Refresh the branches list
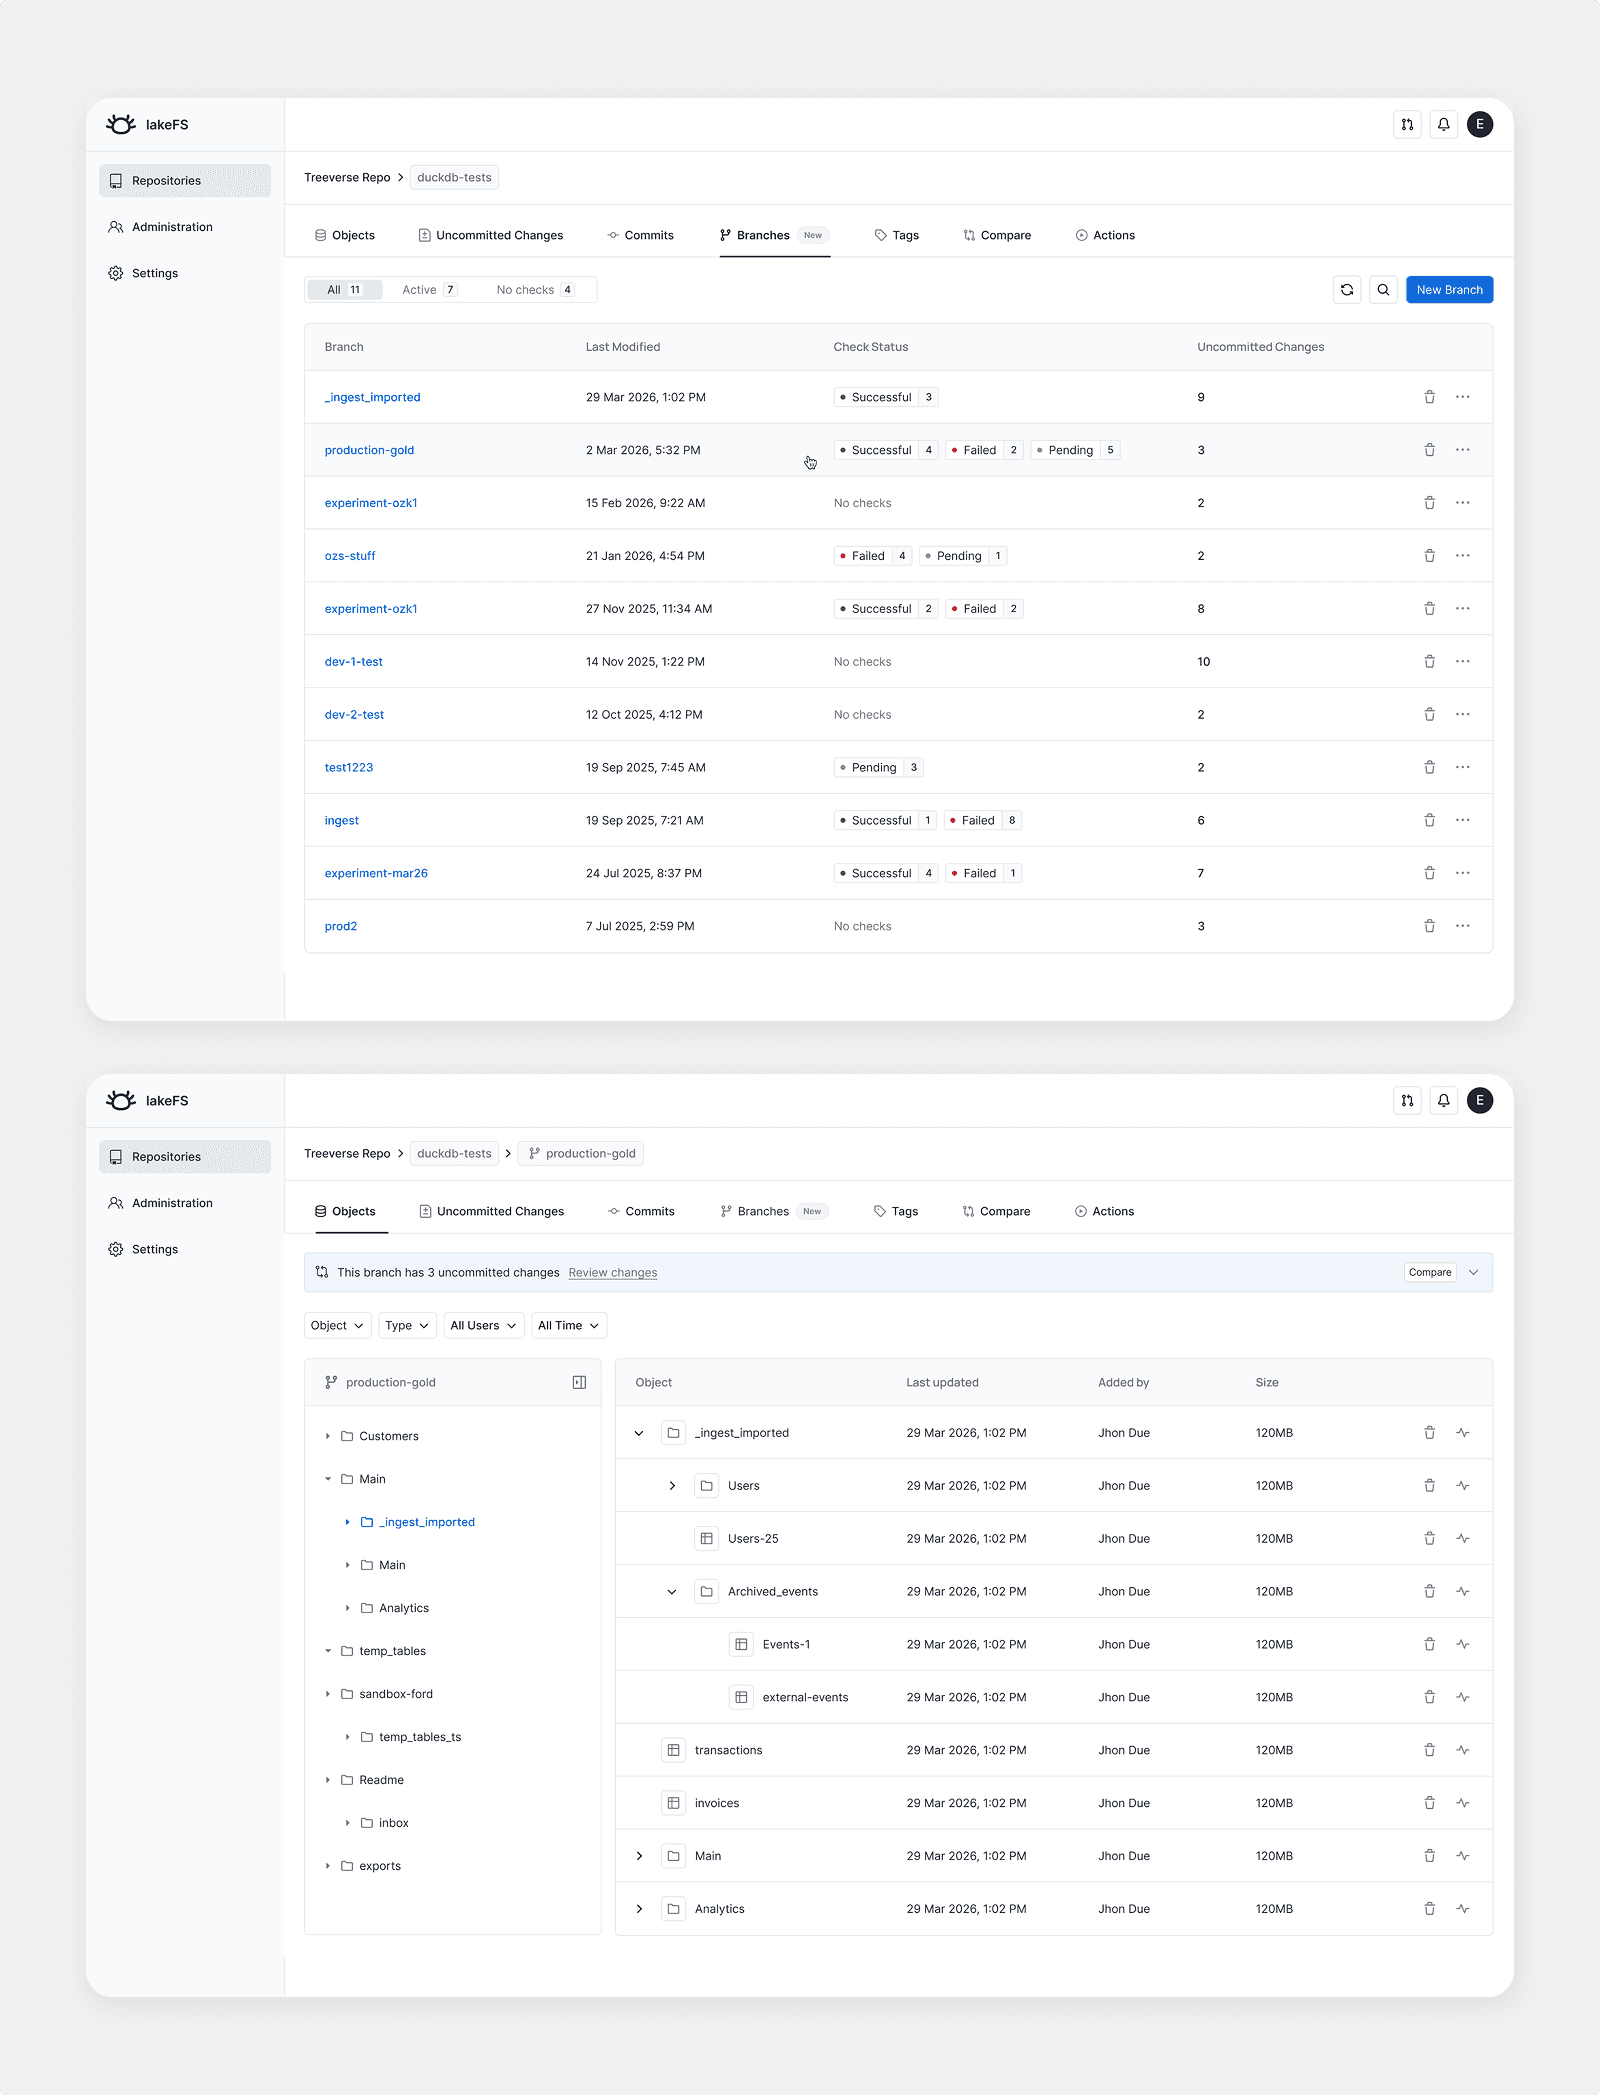The height and width of the screenshot is (2096, 1600). [x=1347, y=290]
